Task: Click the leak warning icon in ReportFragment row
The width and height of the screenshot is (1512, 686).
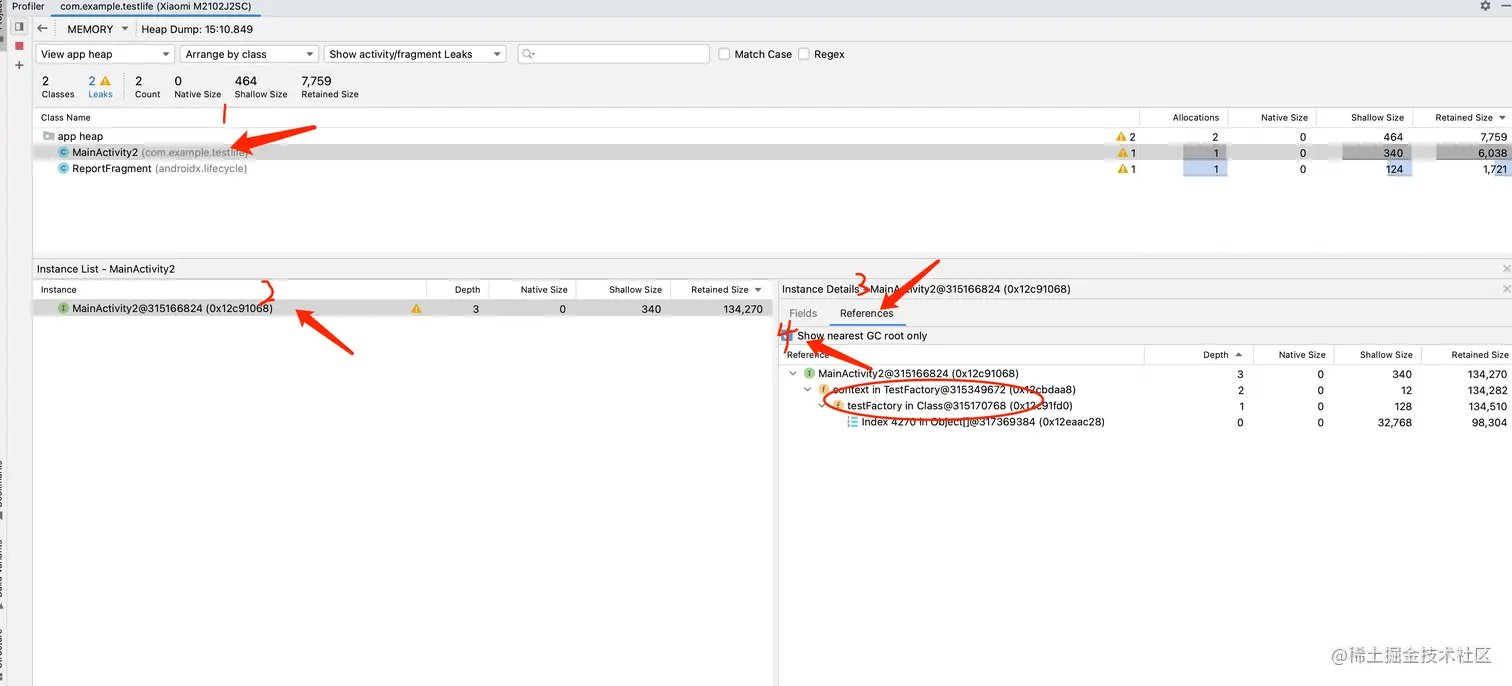Action: click(x=1121, y=169)
